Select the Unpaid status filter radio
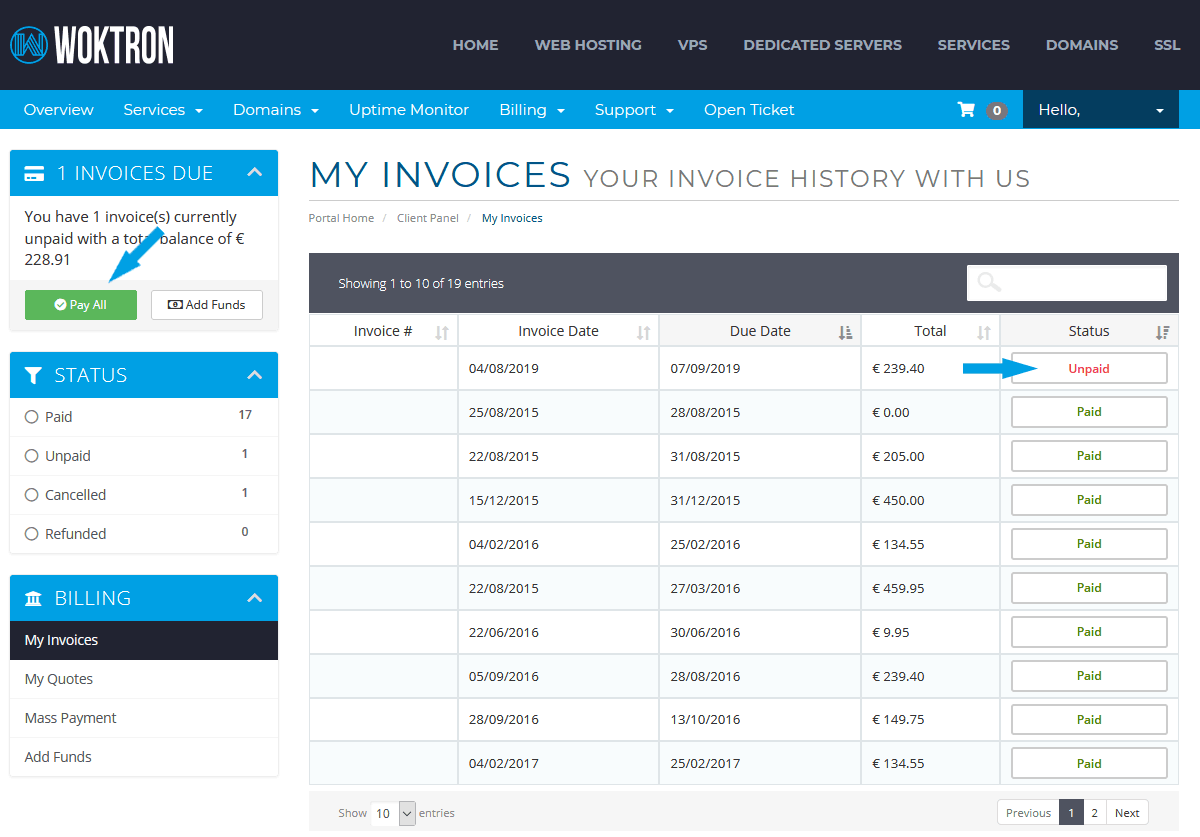Screen dimensions: 1200x837 pyautogui.click(x=32, y=456)
